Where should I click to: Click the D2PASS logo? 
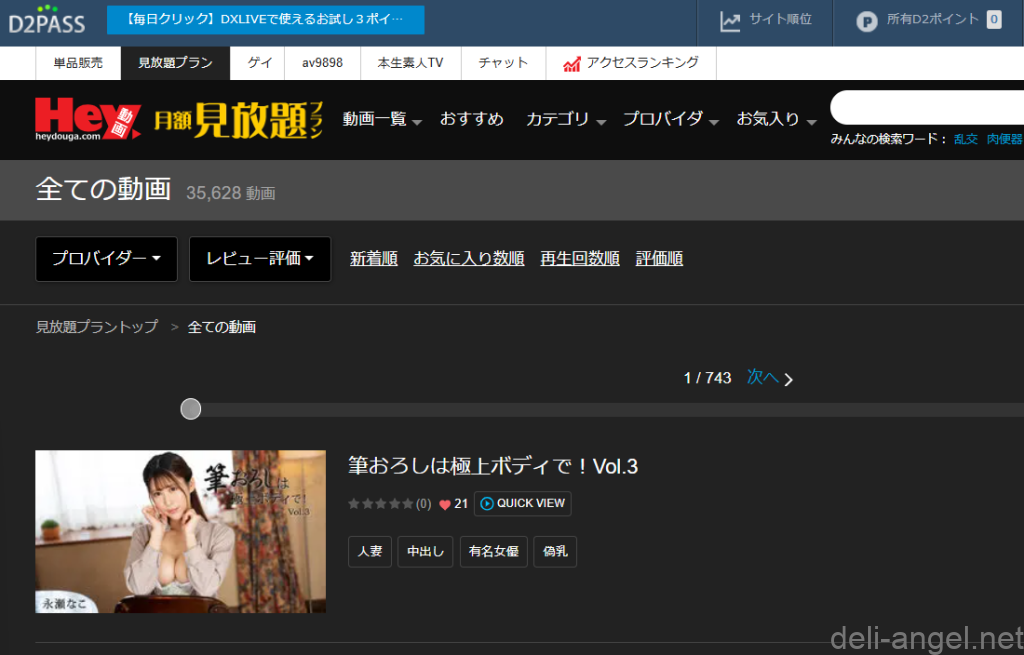47,20
